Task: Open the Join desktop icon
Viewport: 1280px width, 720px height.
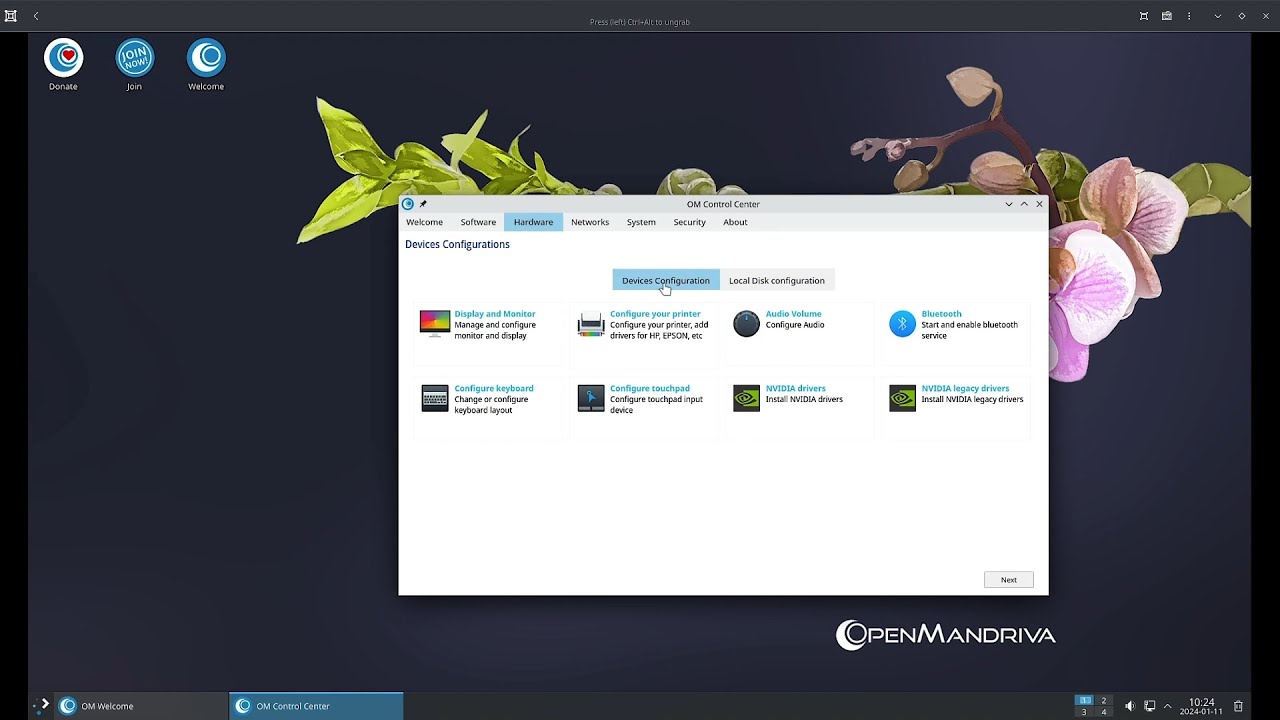Action: 134,65
